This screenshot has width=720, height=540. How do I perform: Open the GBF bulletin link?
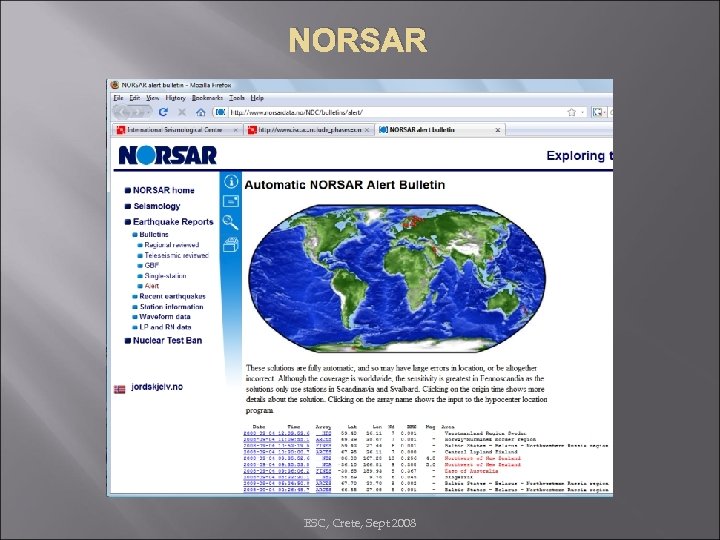(x=152, y=265)
